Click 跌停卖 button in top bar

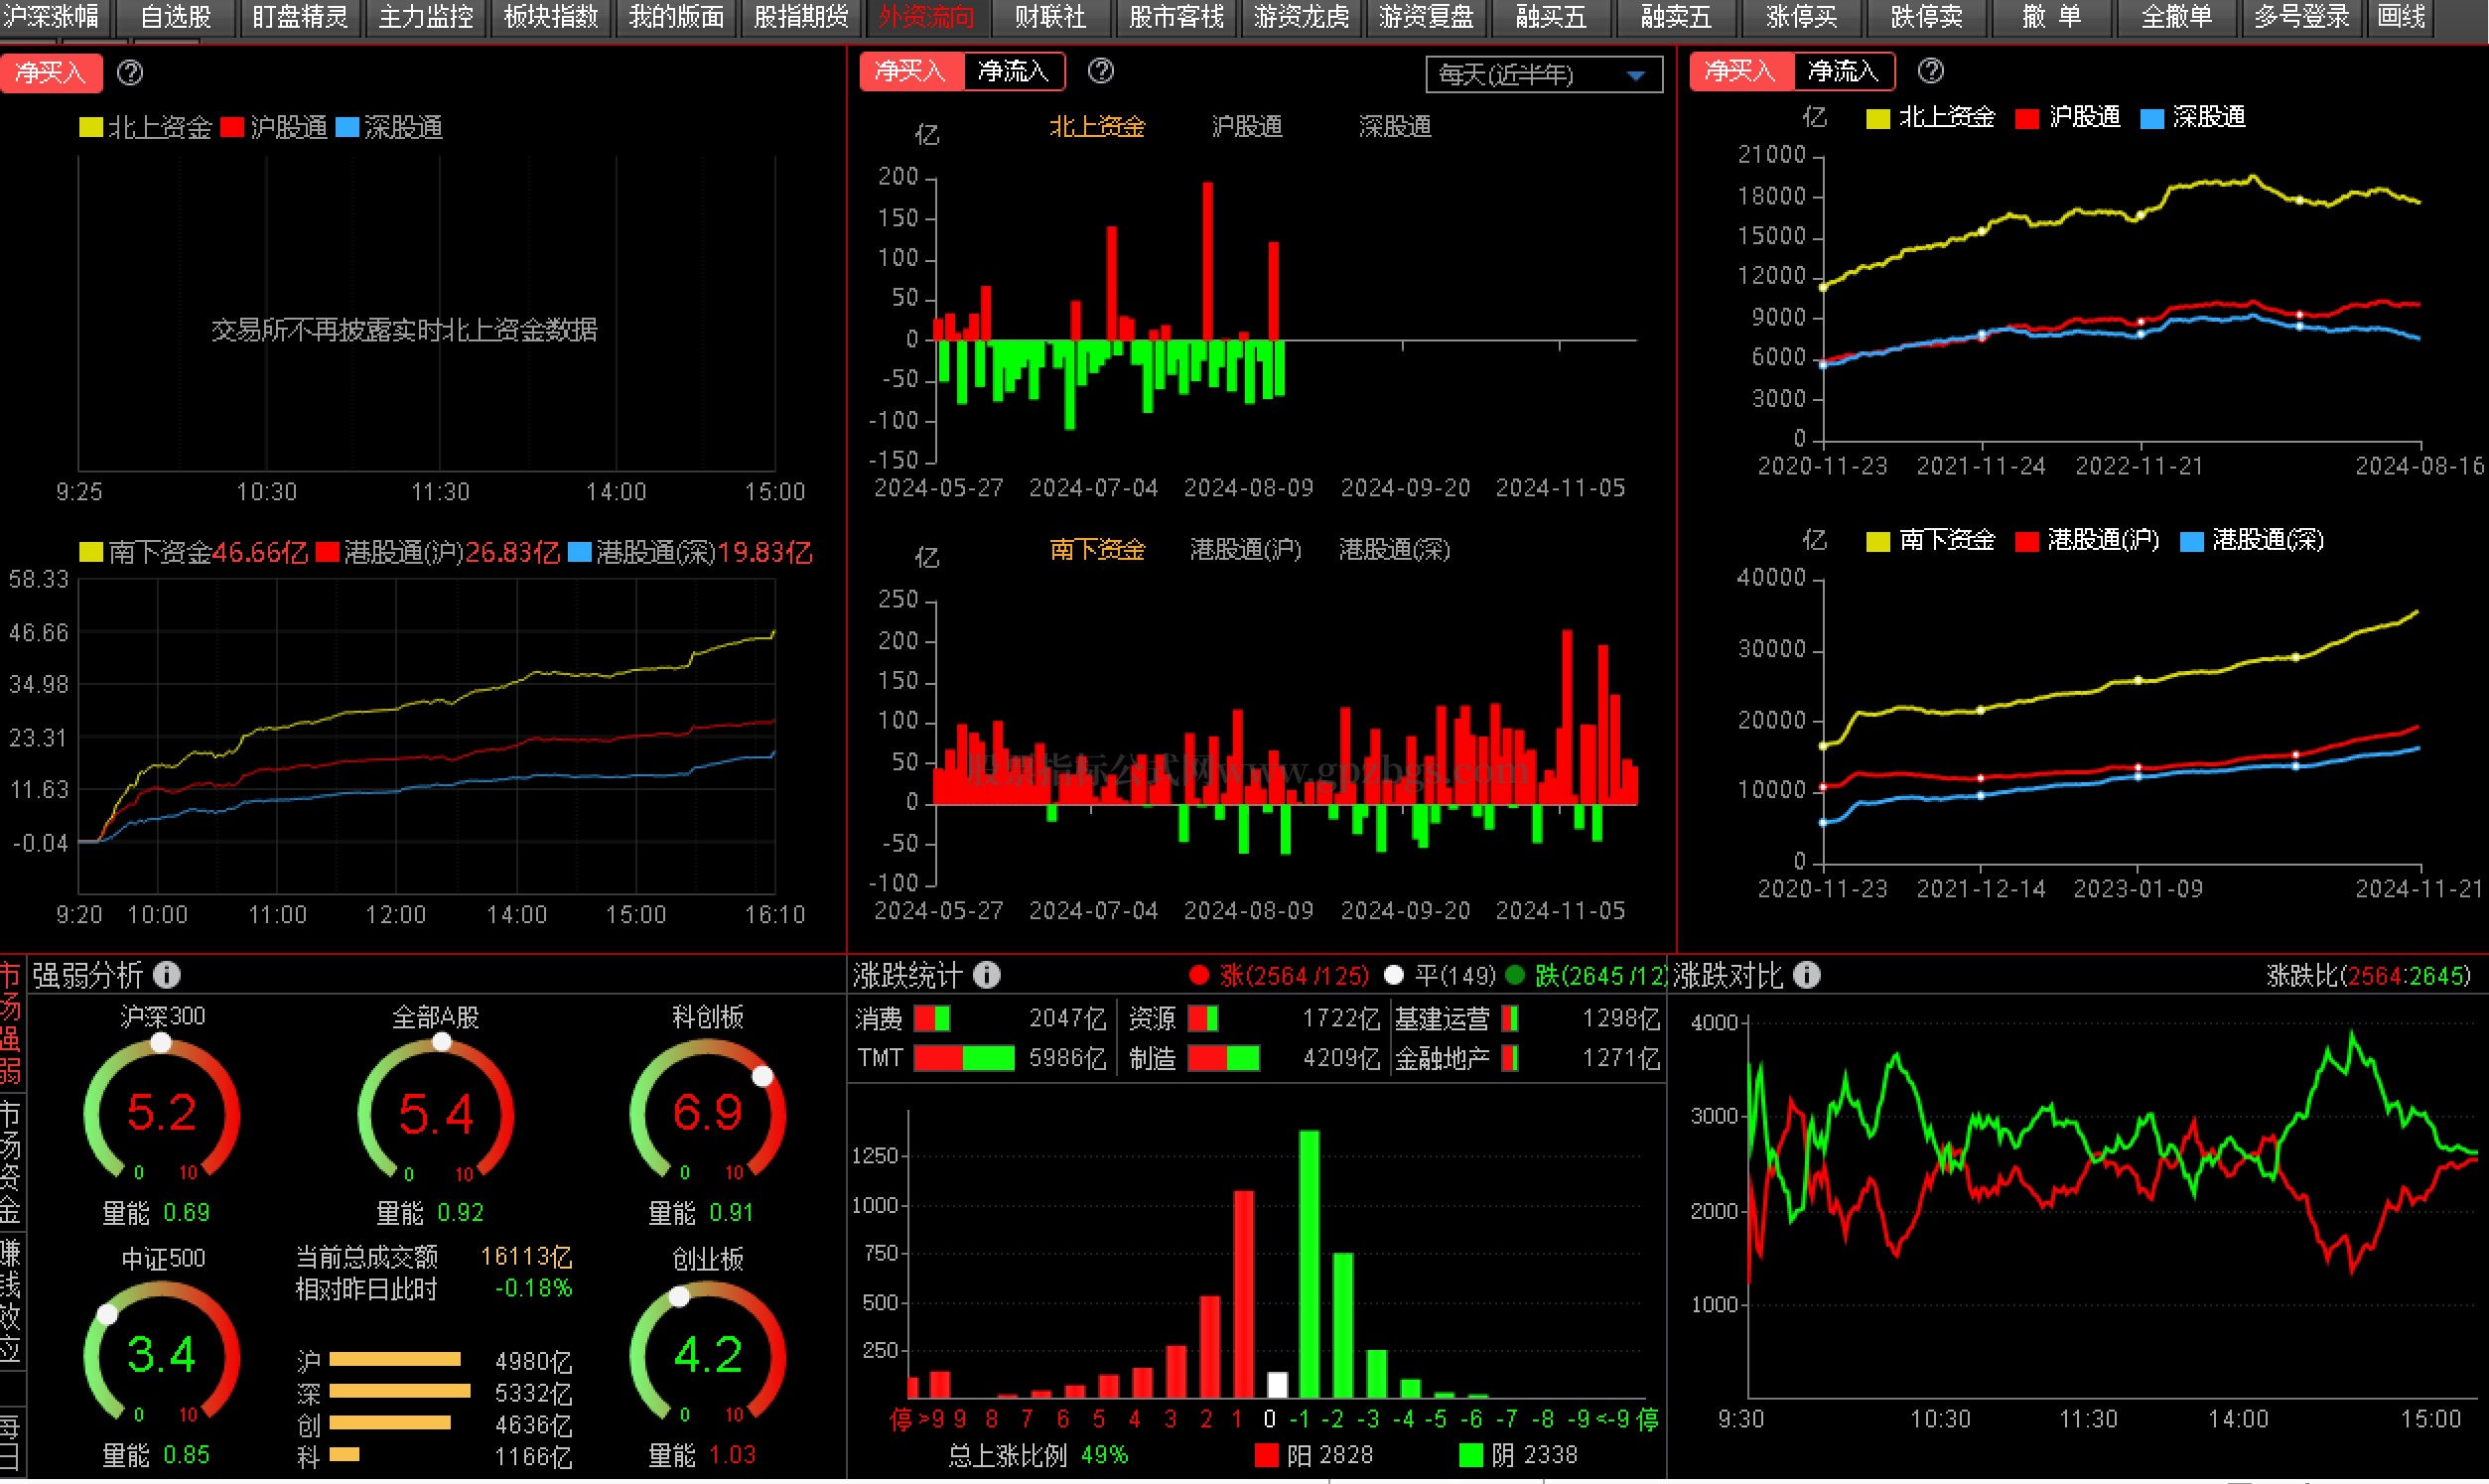tap(1927, 17)
